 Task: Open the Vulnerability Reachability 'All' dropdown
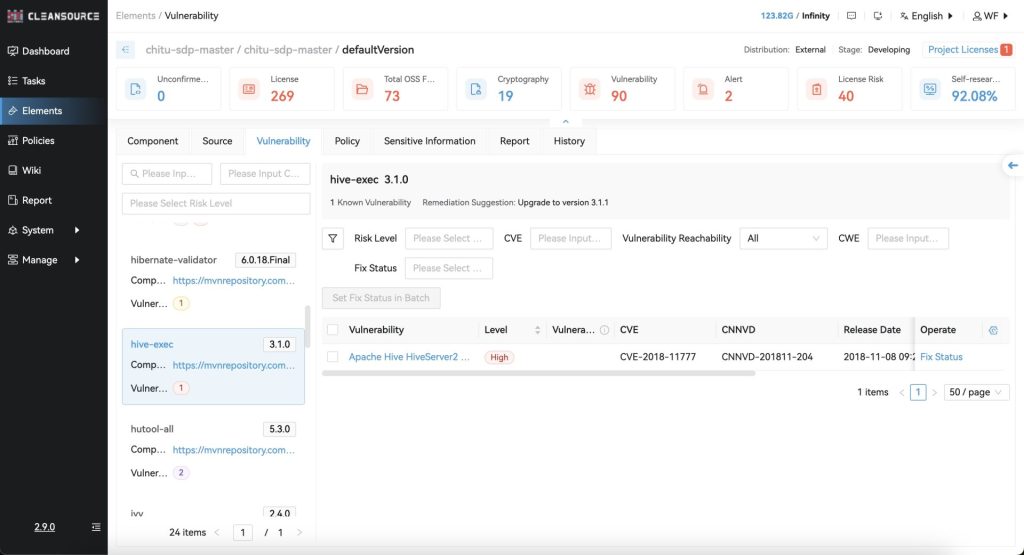click(783, 239)
